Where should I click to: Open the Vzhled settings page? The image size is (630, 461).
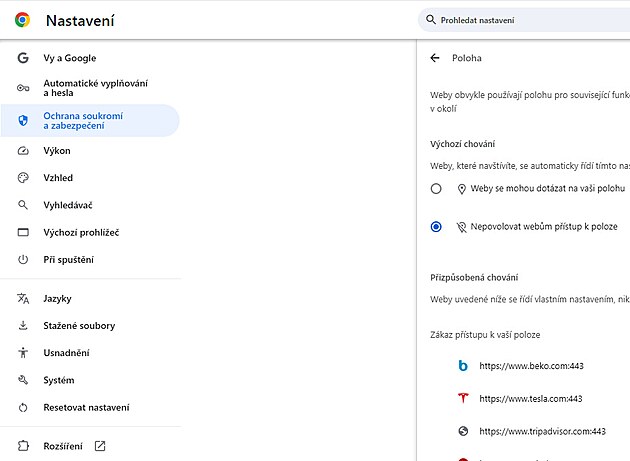pyautogui.click(x=57, y=177)
